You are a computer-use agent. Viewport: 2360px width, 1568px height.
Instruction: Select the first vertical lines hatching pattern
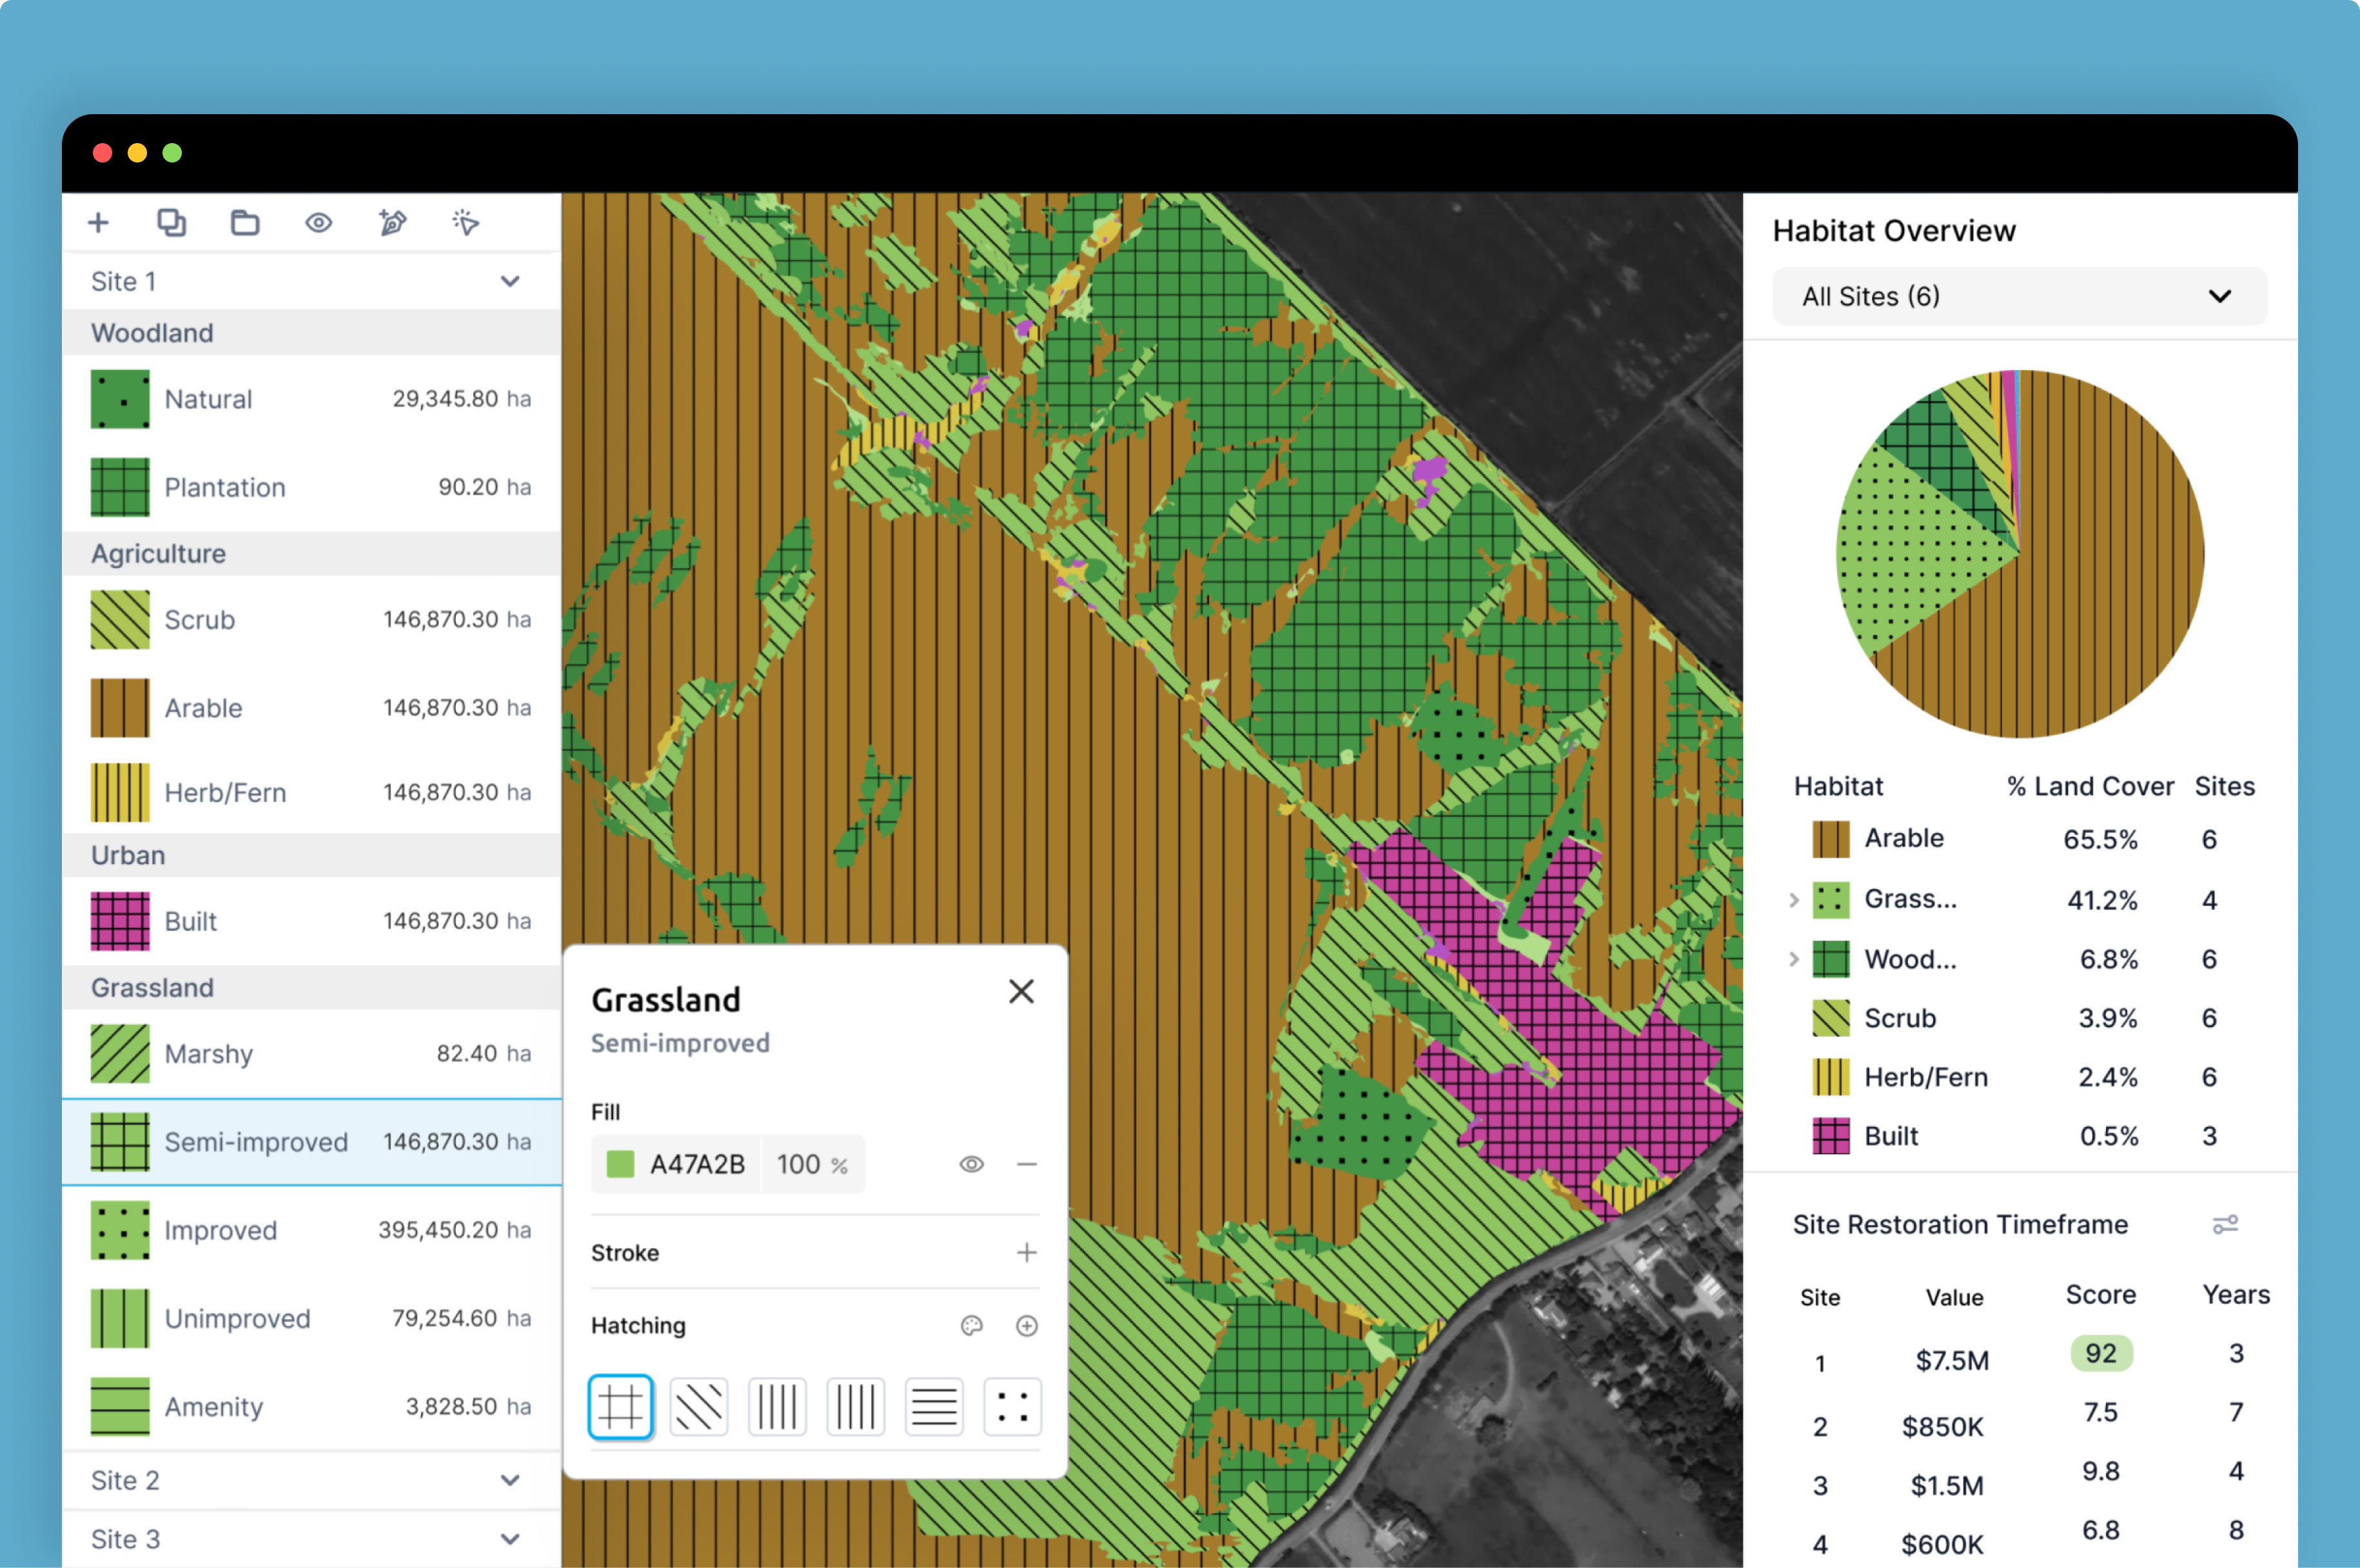(777, 1407)
